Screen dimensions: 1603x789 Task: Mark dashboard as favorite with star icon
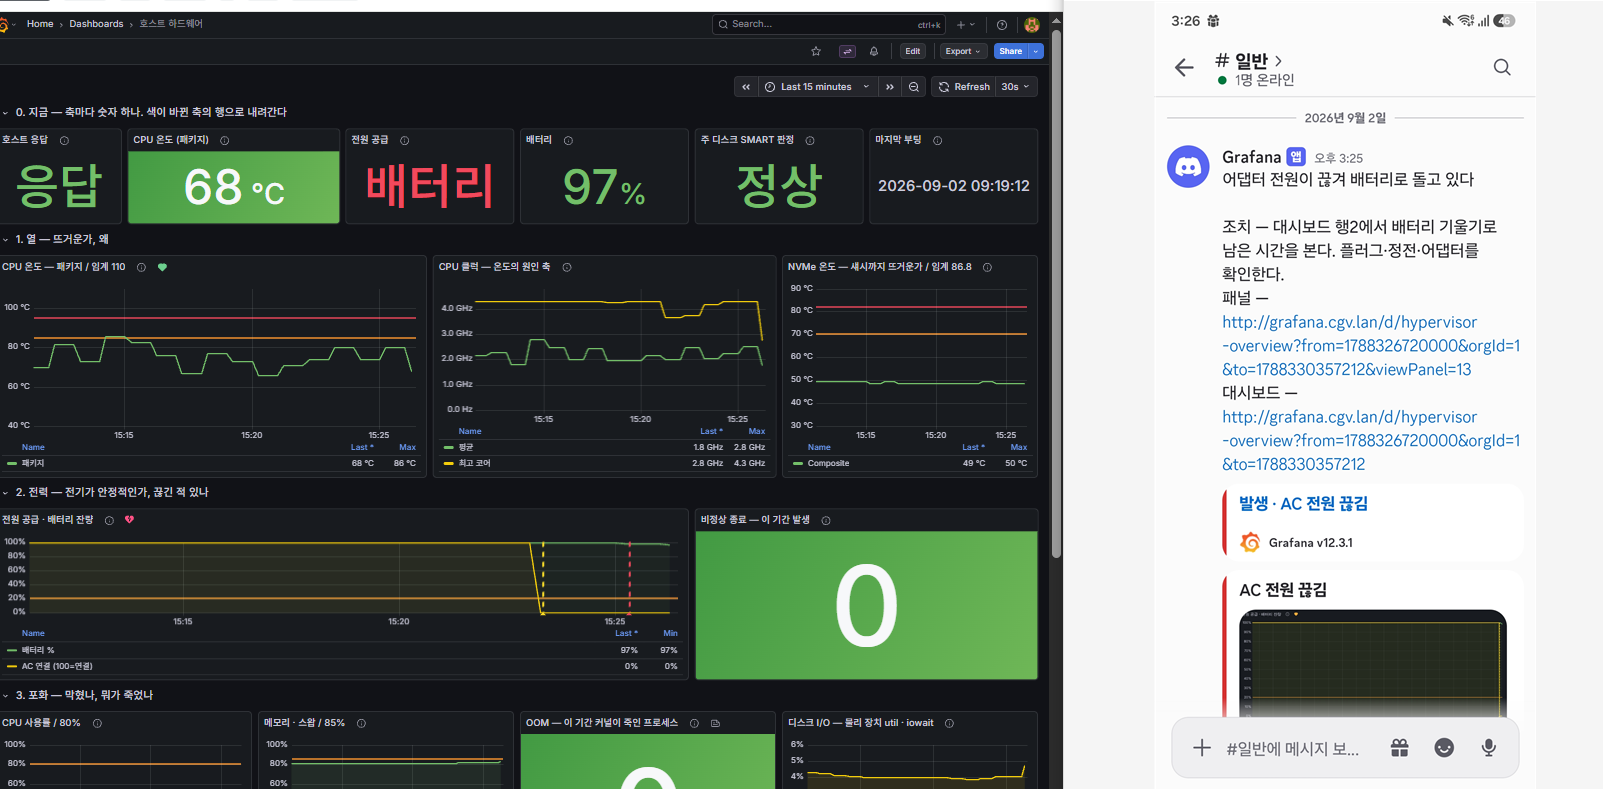click(816, 51)
